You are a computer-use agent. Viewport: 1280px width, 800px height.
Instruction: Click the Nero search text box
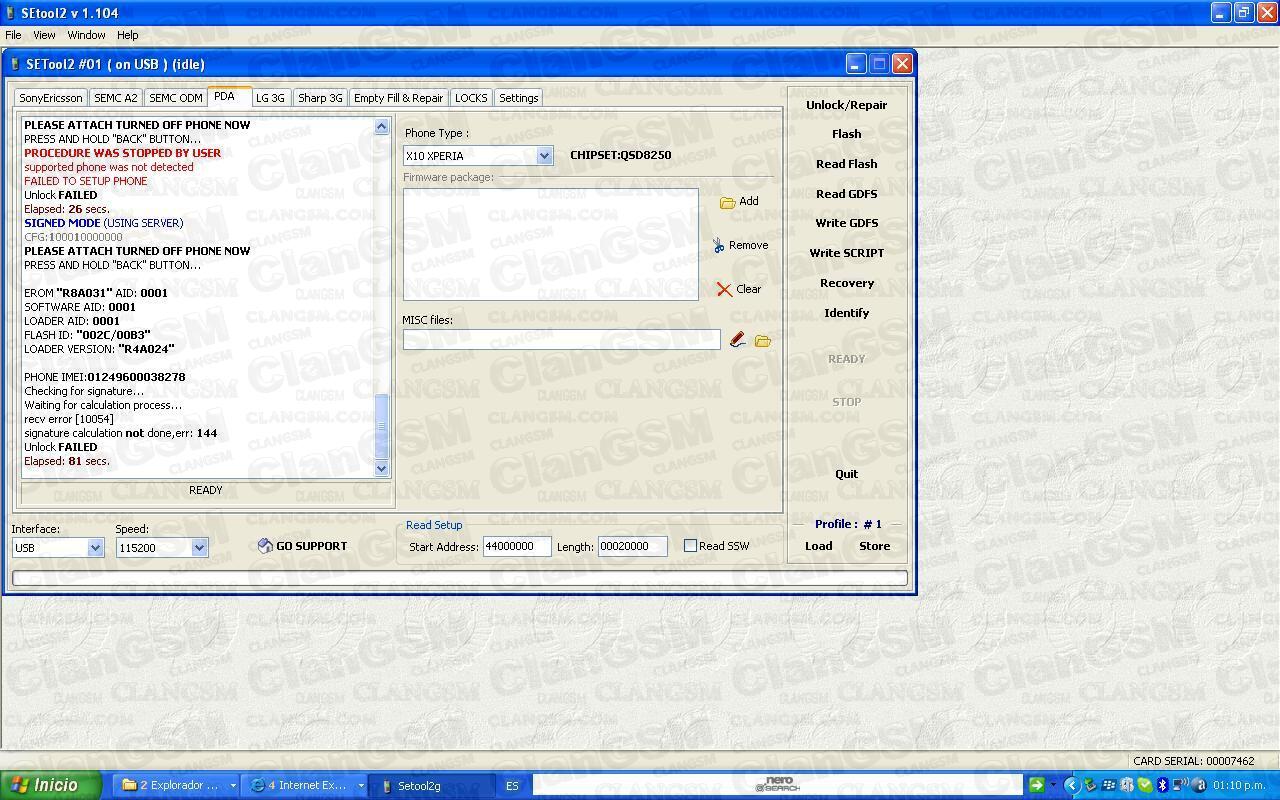777,785
